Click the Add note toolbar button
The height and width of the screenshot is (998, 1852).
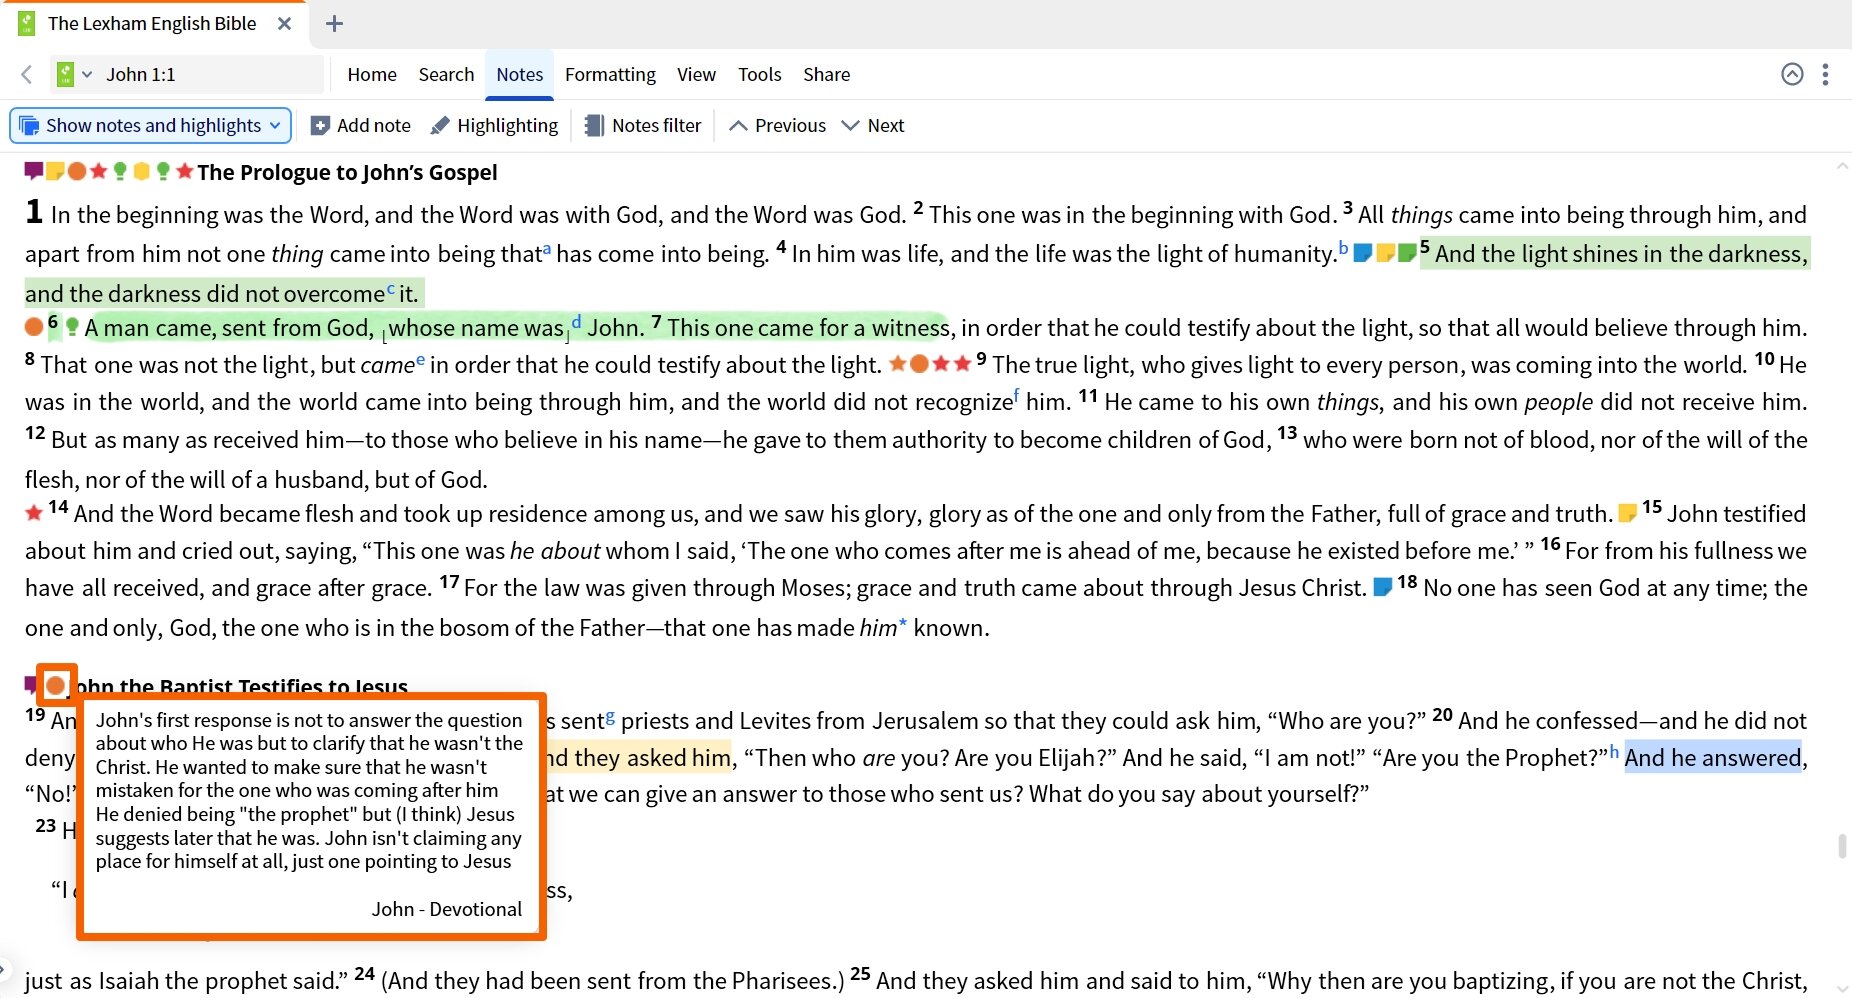361,125
